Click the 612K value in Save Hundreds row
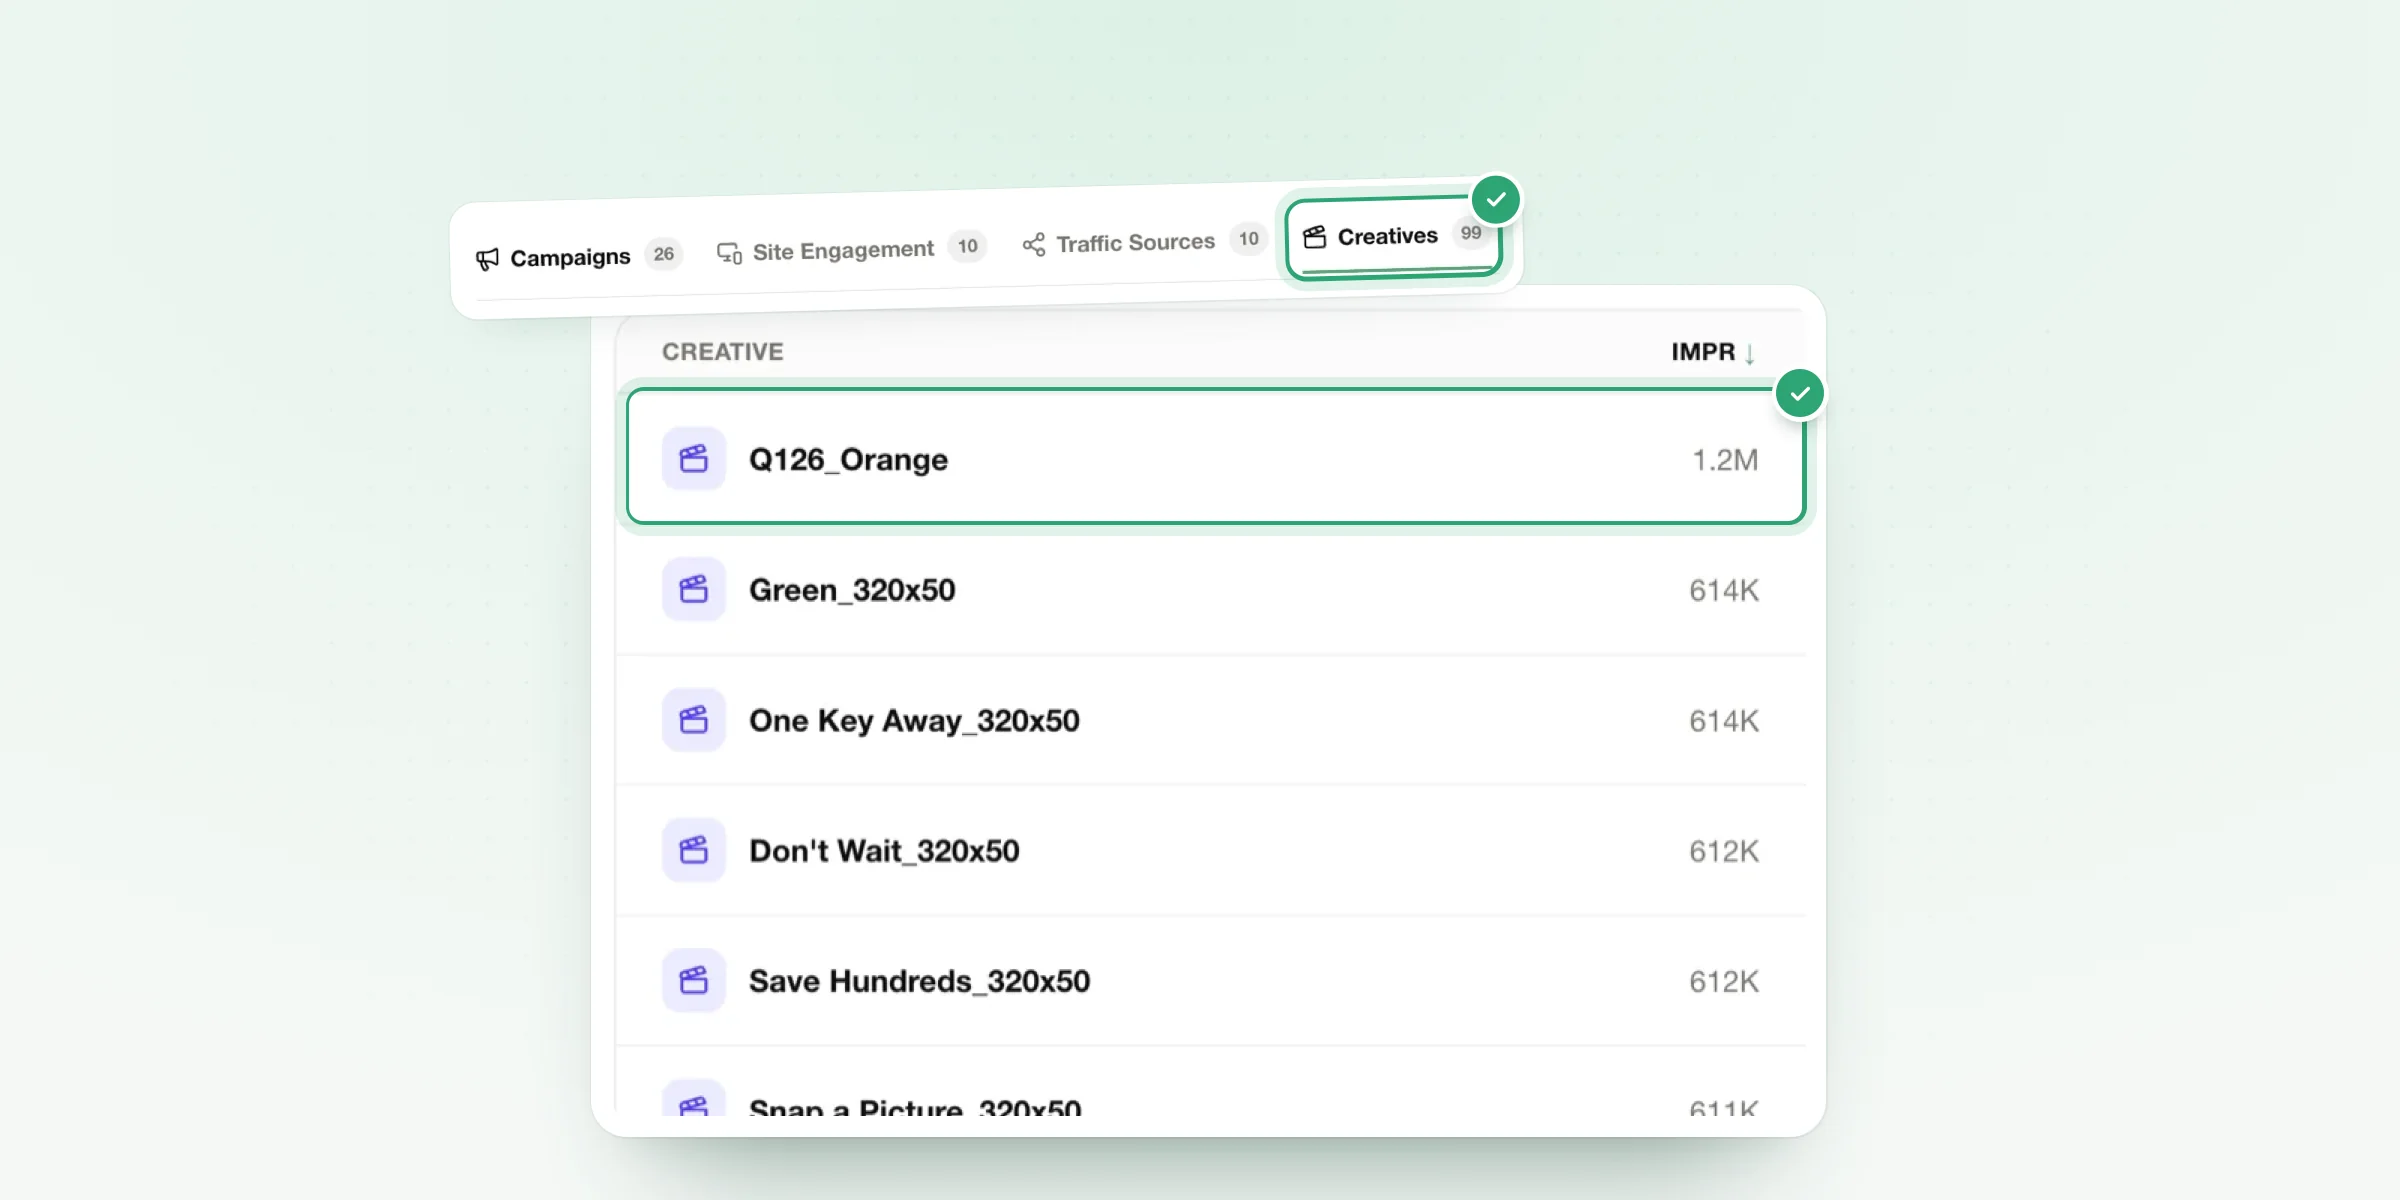 [1724, 981]
